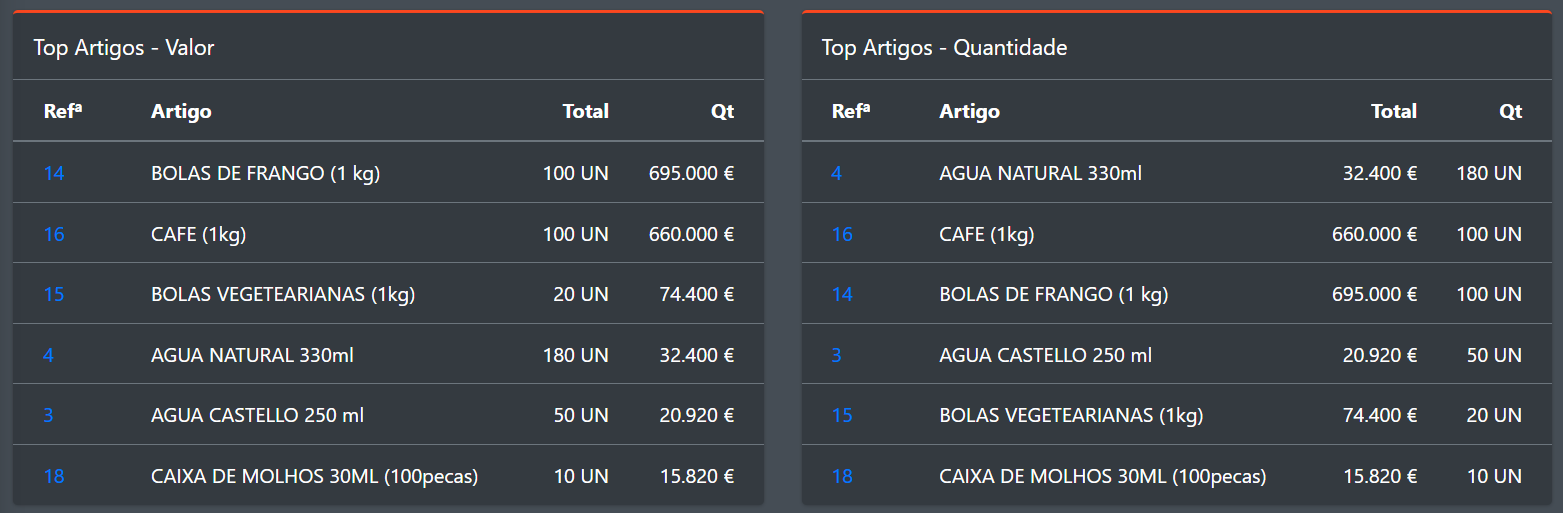This screenshot has width=1563, height=513.
Task: Click reference 3 link in Quantidade table
Action: coord(836,355)
